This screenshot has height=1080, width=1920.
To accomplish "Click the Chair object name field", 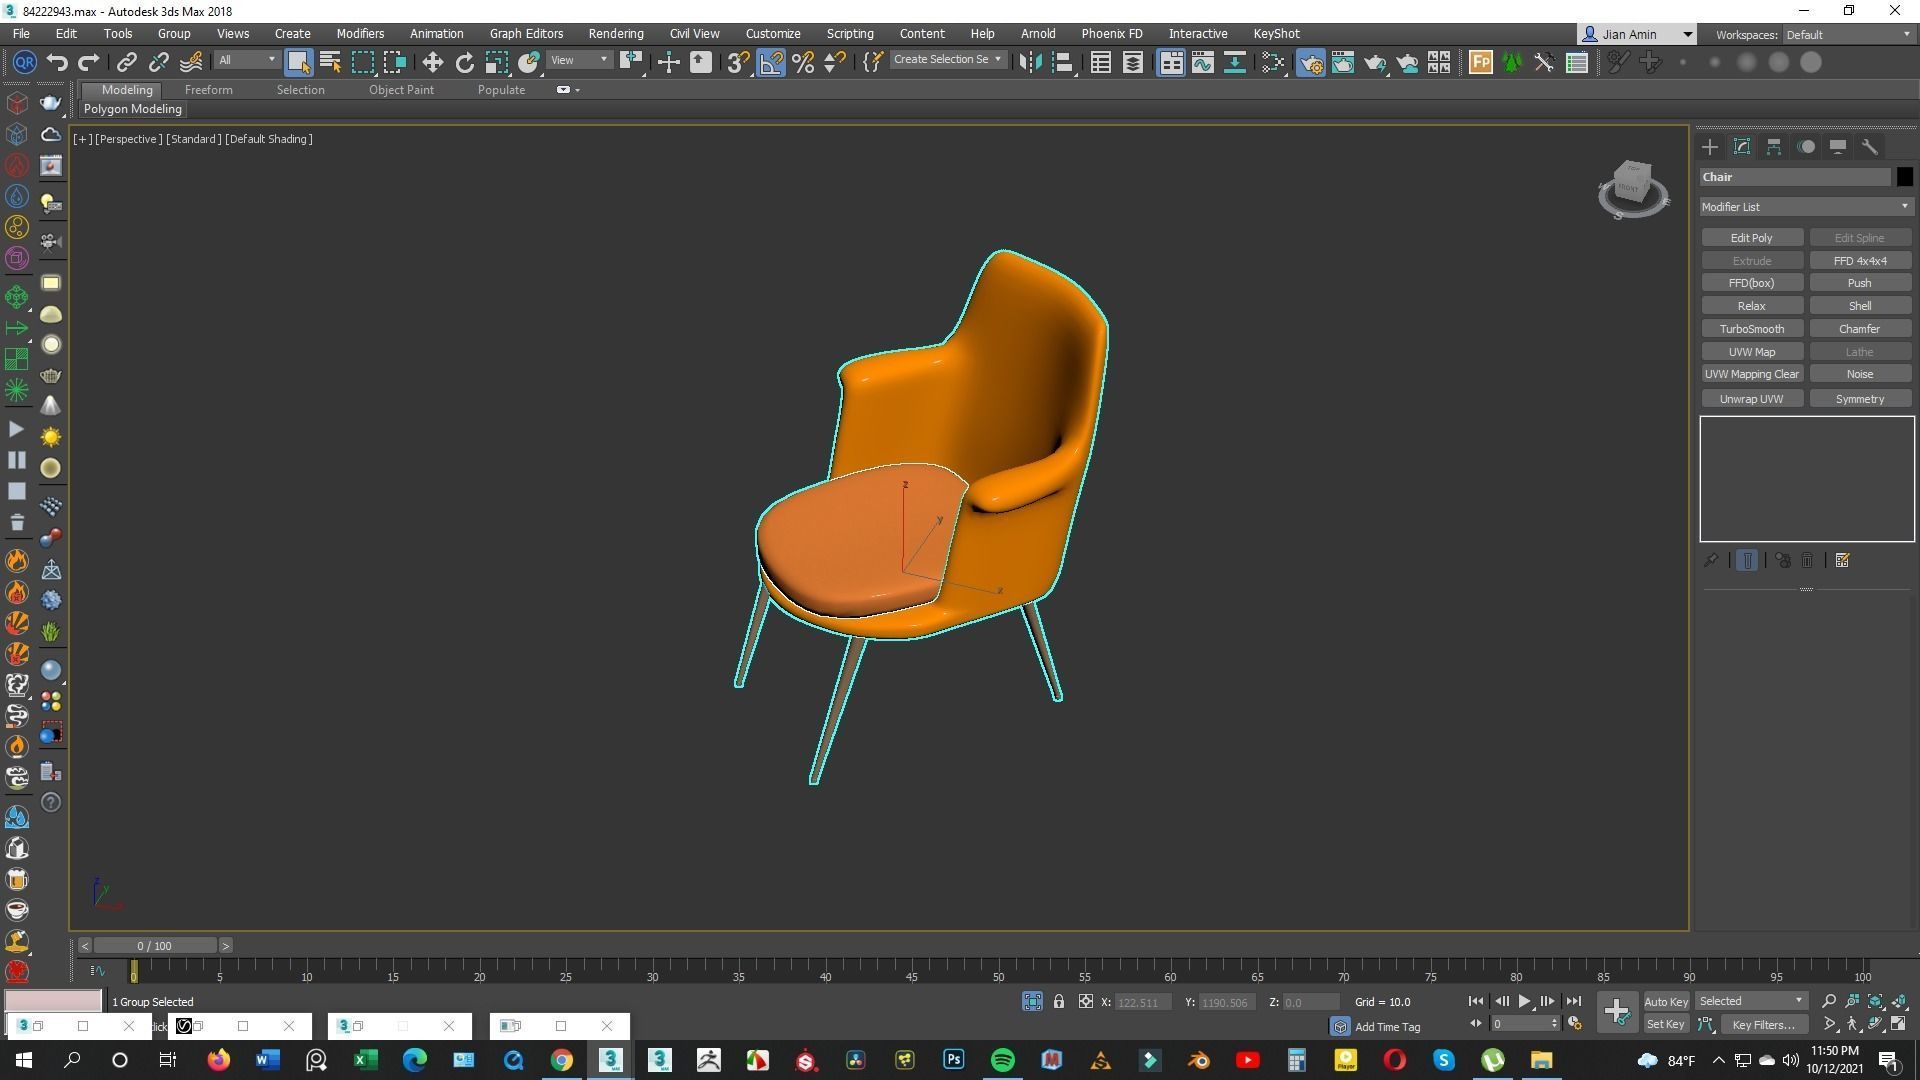I will point(1795,177).
